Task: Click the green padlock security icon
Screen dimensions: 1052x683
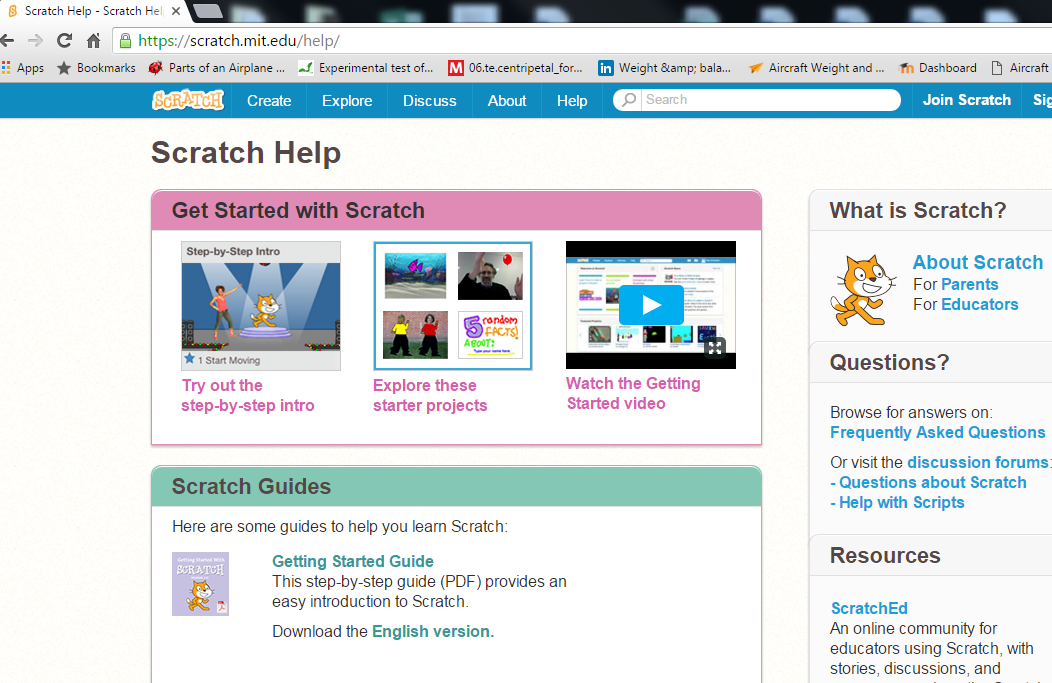Action: click(x=125, y=41)
